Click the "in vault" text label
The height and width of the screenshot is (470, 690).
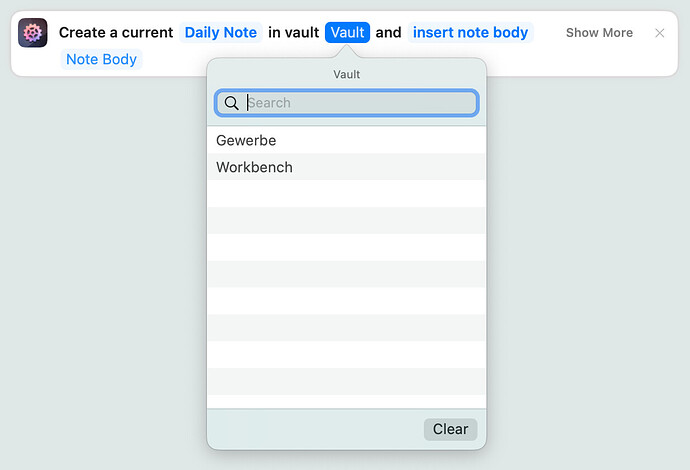(x=293, y=33)
